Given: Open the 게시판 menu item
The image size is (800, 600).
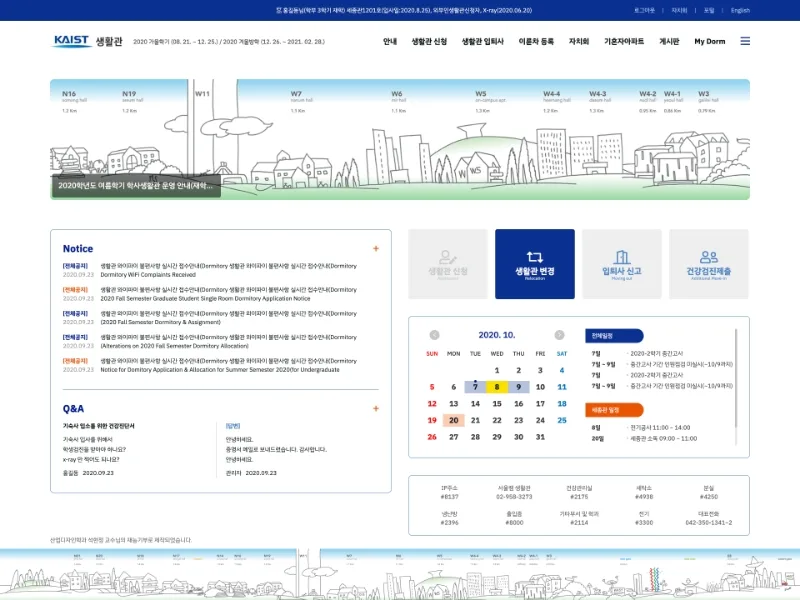Looking at the screenshot, I should coord(669,41).
